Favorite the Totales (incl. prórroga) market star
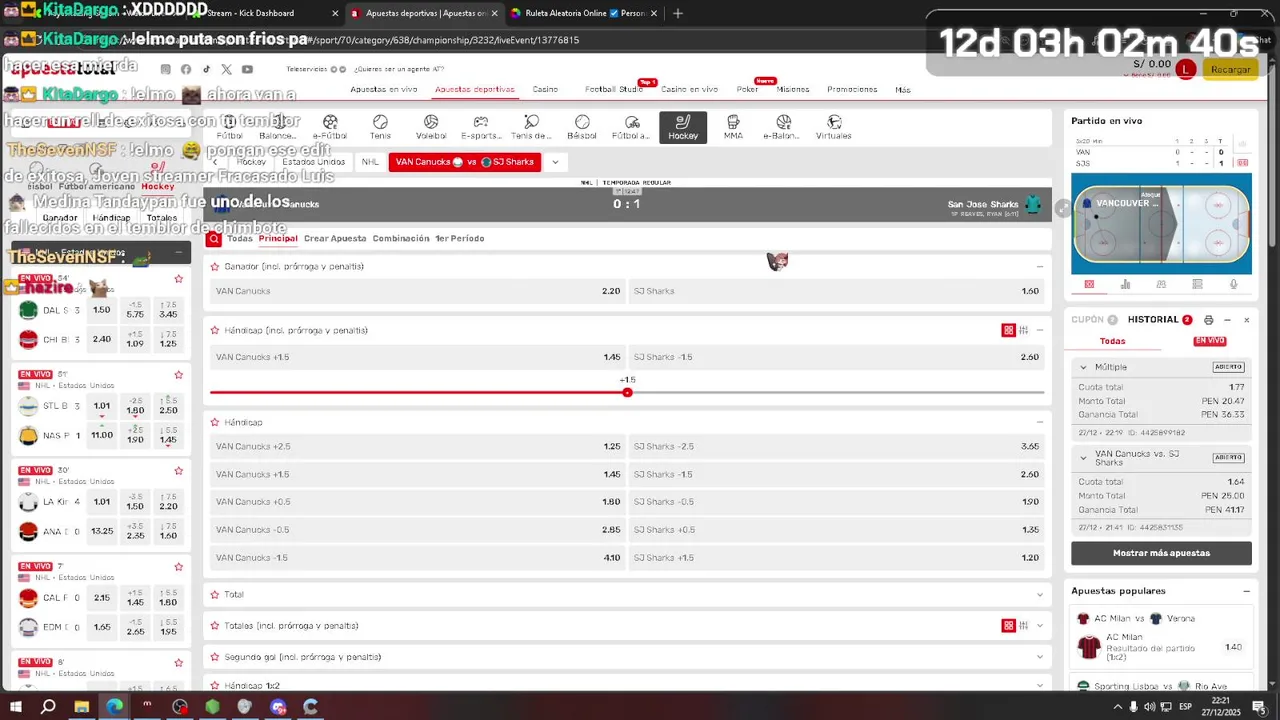 click(x=214, y=626)
